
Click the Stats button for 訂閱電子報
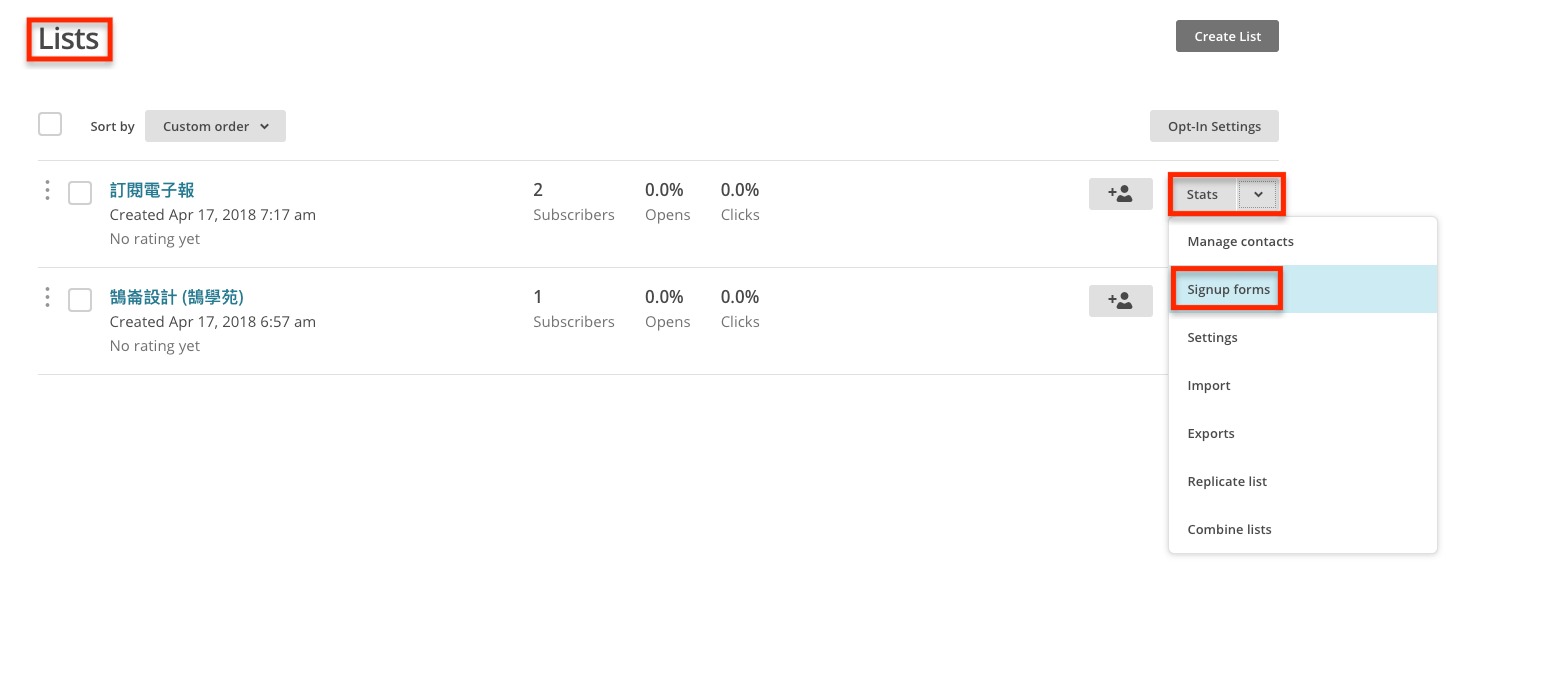(1202, 194)
